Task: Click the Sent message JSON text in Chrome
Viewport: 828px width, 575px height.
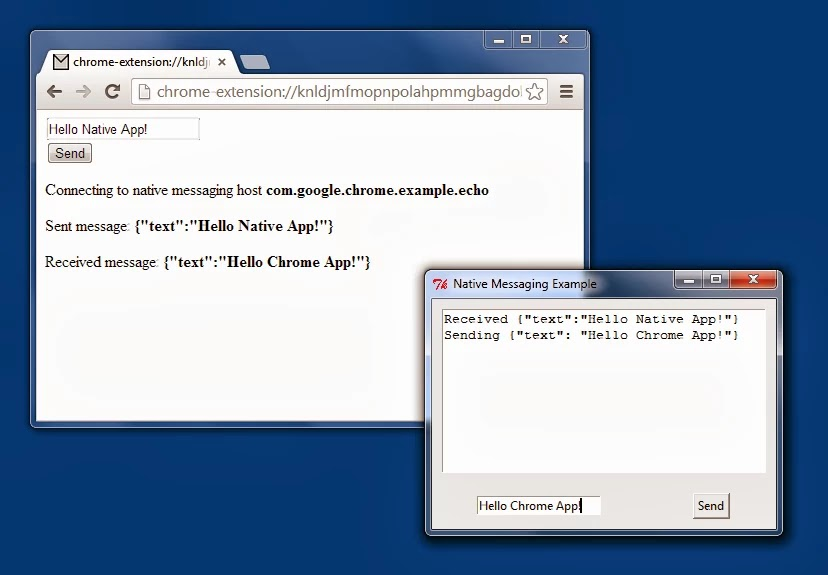Action: [234, 226]
